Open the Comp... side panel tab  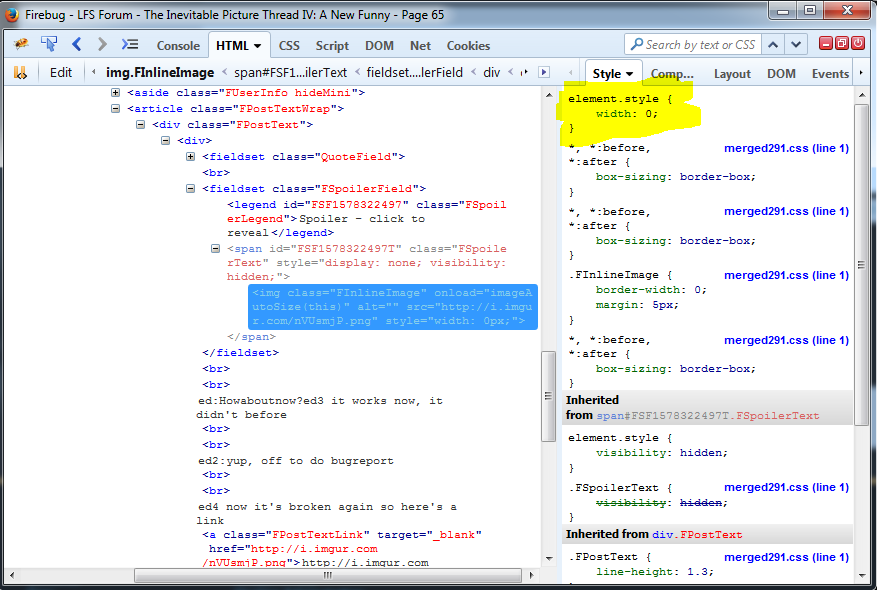pyautogui.click(x=672, y=74)
